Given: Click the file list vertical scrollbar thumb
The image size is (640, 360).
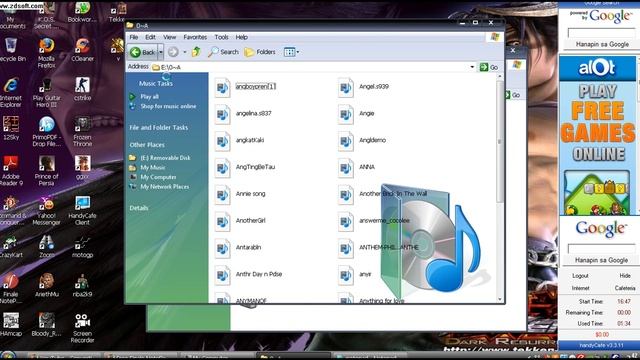Looking at the screenshot, I should 500,141.
